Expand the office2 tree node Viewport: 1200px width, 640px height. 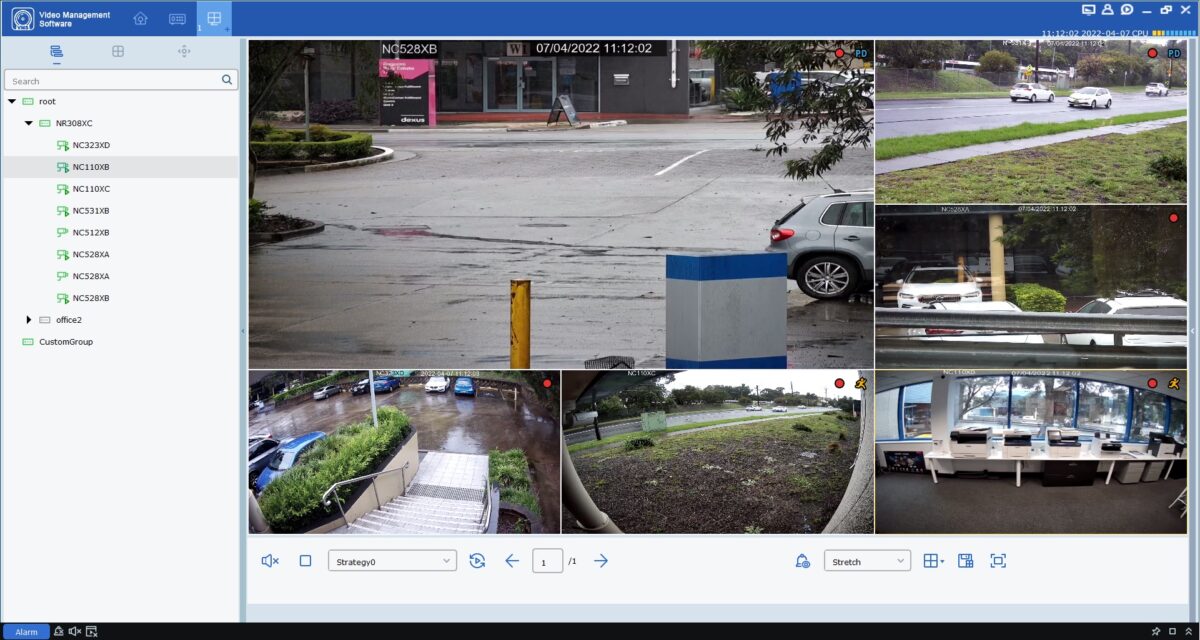(29, 320)
